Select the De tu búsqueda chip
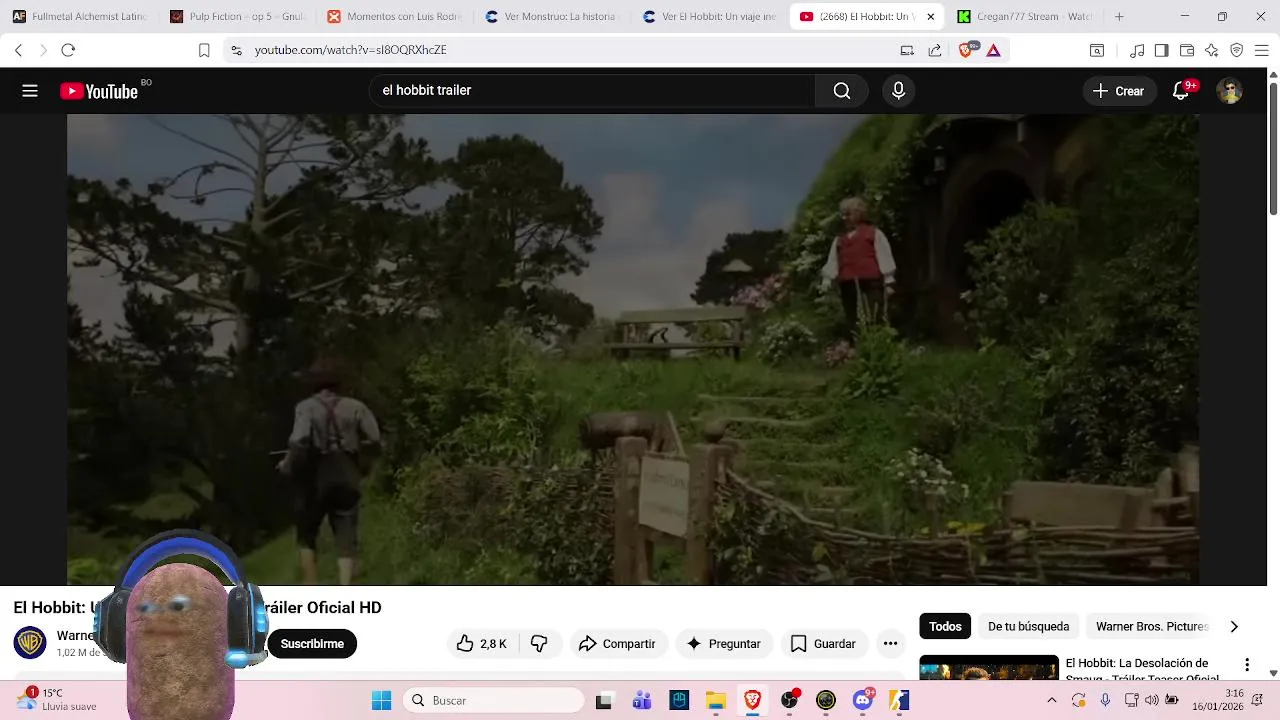The width and height of the screenshot is (1280, 720). pos(1029,627)
